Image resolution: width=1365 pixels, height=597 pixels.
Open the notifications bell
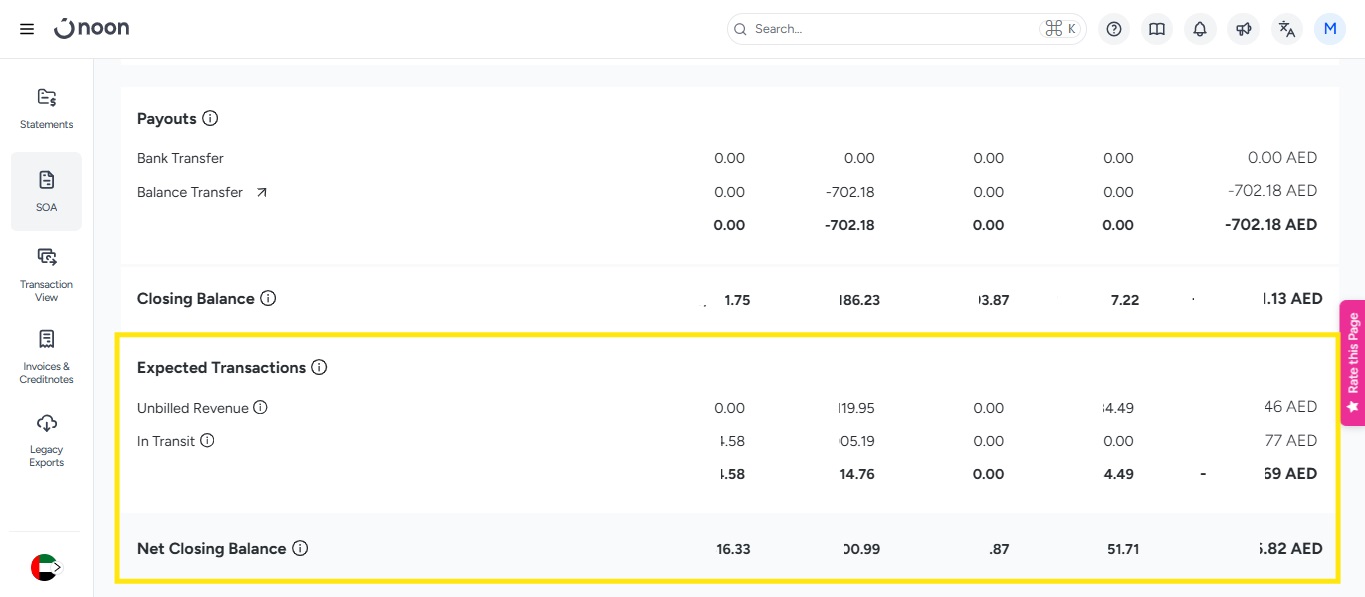1200,29
